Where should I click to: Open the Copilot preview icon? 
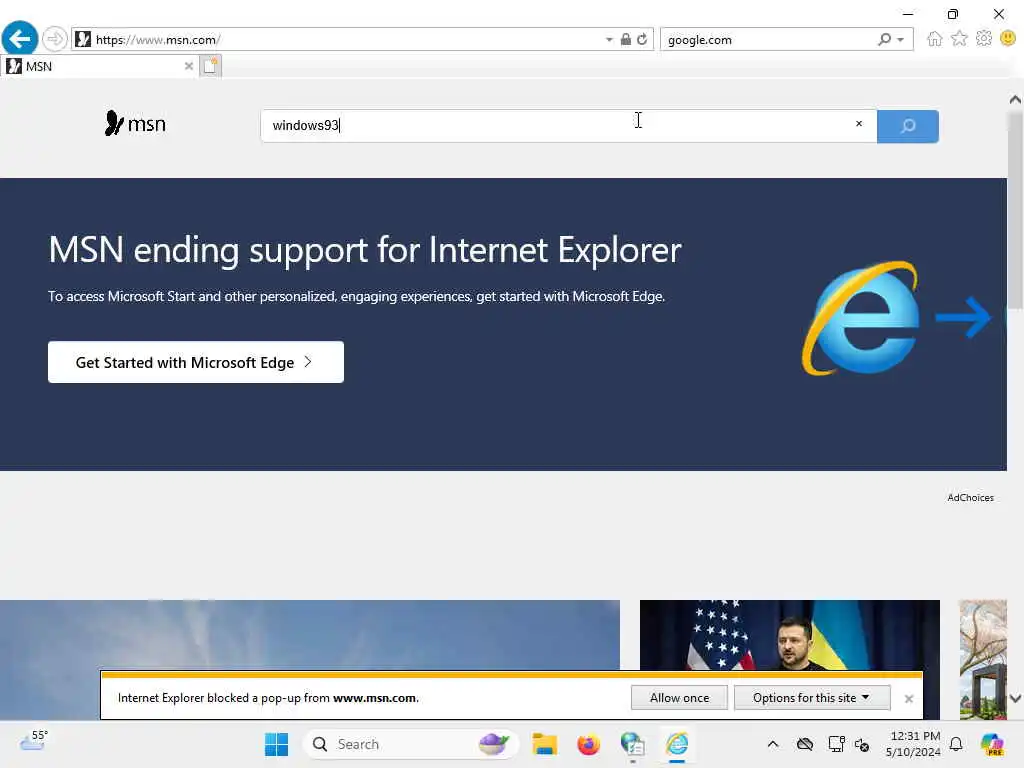coord(992,744)
